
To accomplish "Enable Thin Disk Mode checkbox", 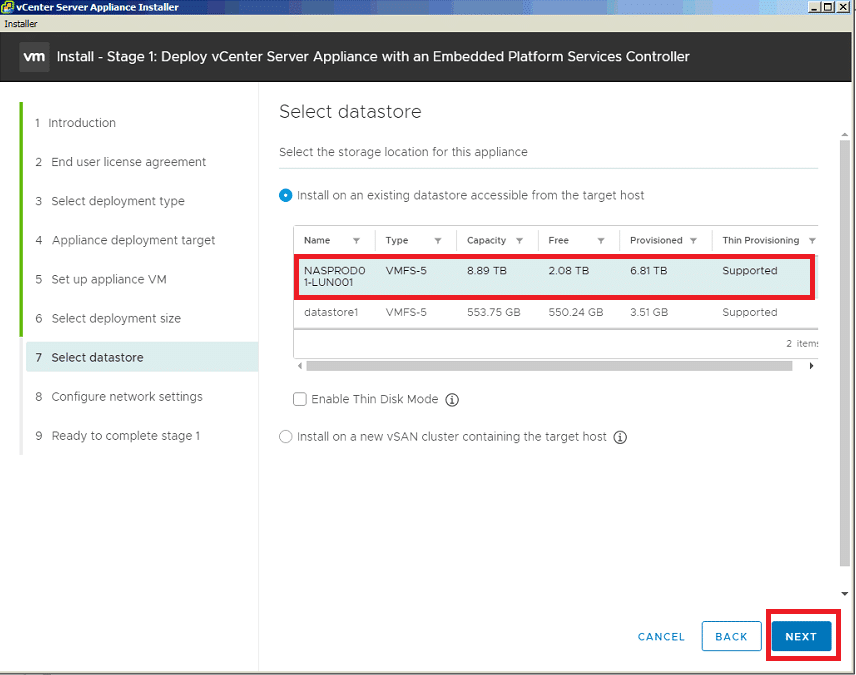I will coord(300,399).
